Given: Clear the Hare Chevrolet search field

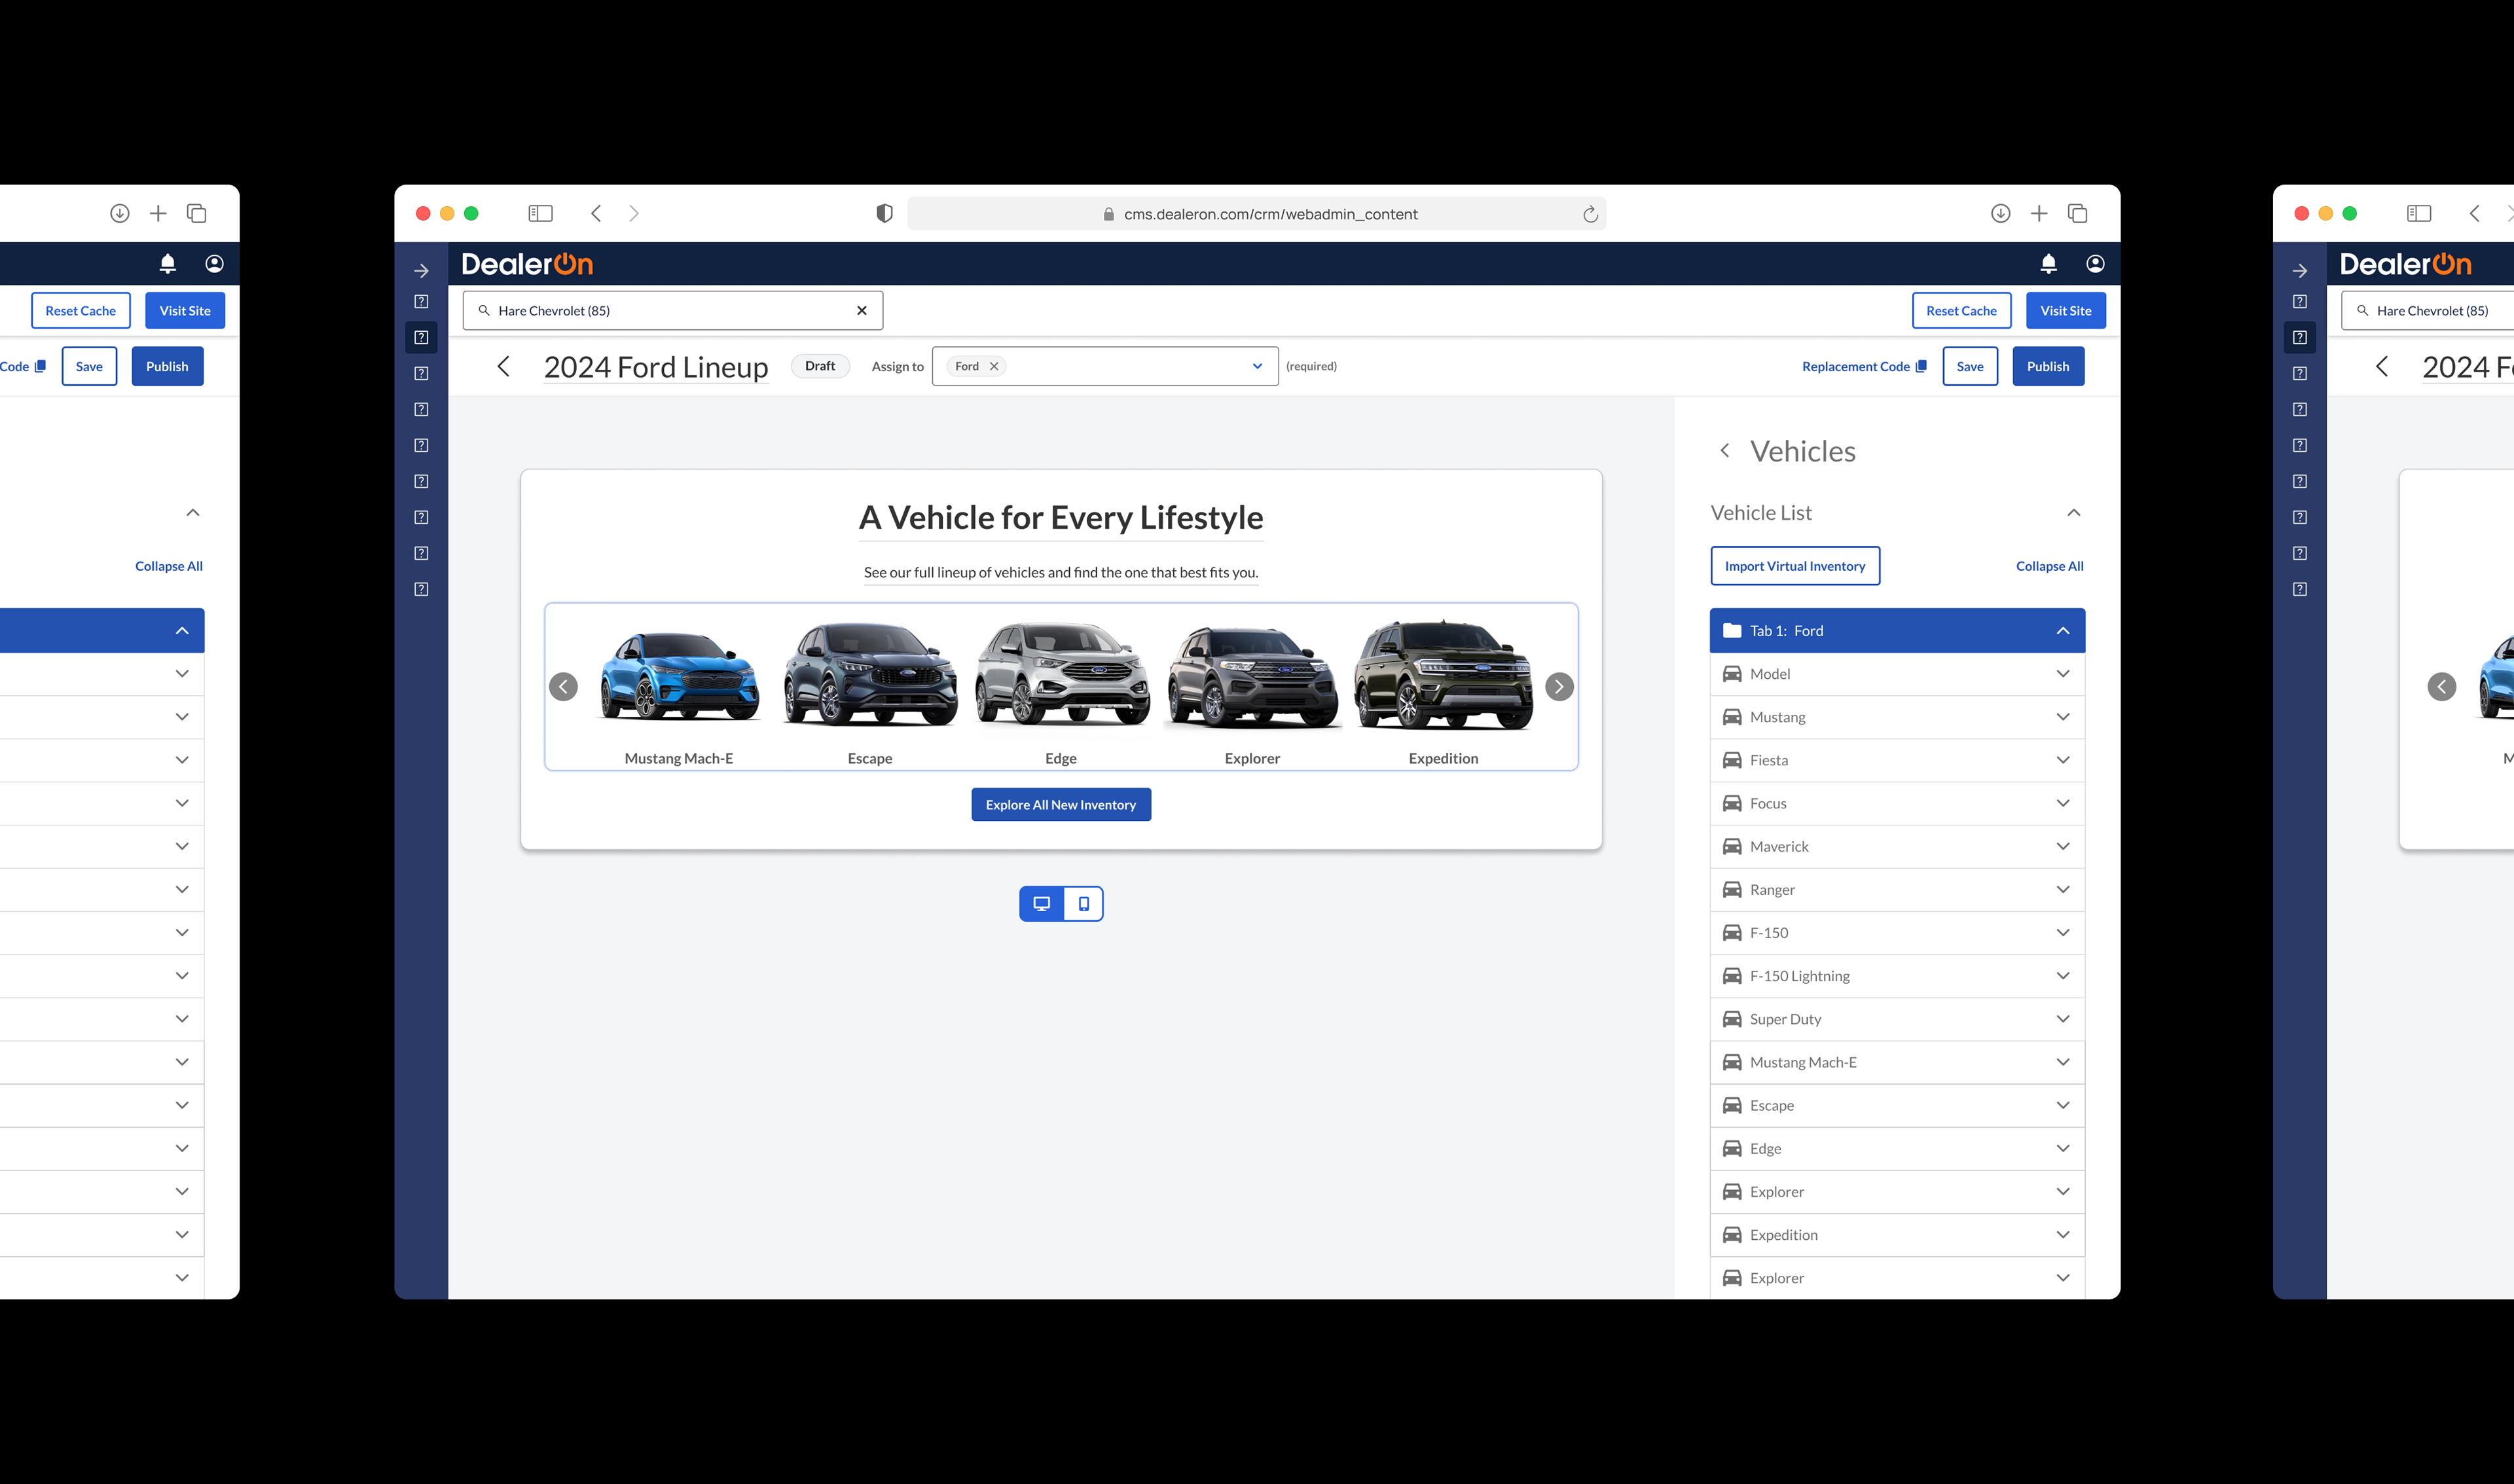Looking at the screenshot, I should [x=861, y=311].
